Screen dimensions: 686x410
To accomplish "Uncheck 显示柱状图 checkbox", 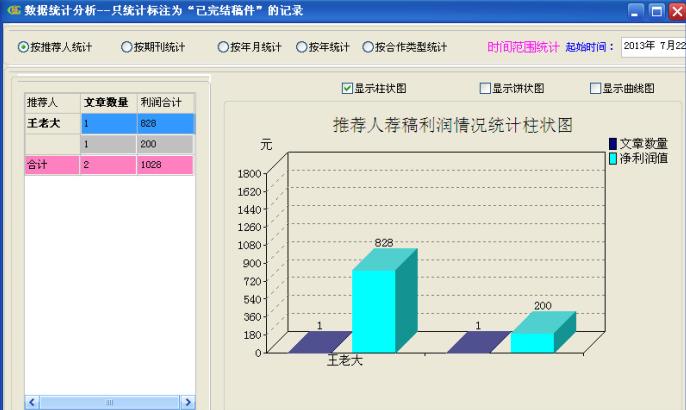I will [347, 88].
